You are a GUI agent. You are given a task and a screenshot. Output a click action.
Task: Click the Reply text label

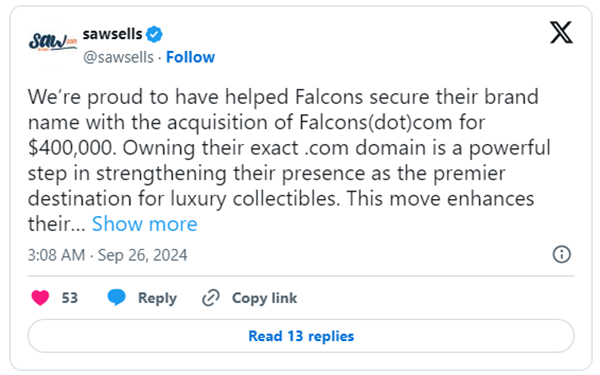coord(157,298)
